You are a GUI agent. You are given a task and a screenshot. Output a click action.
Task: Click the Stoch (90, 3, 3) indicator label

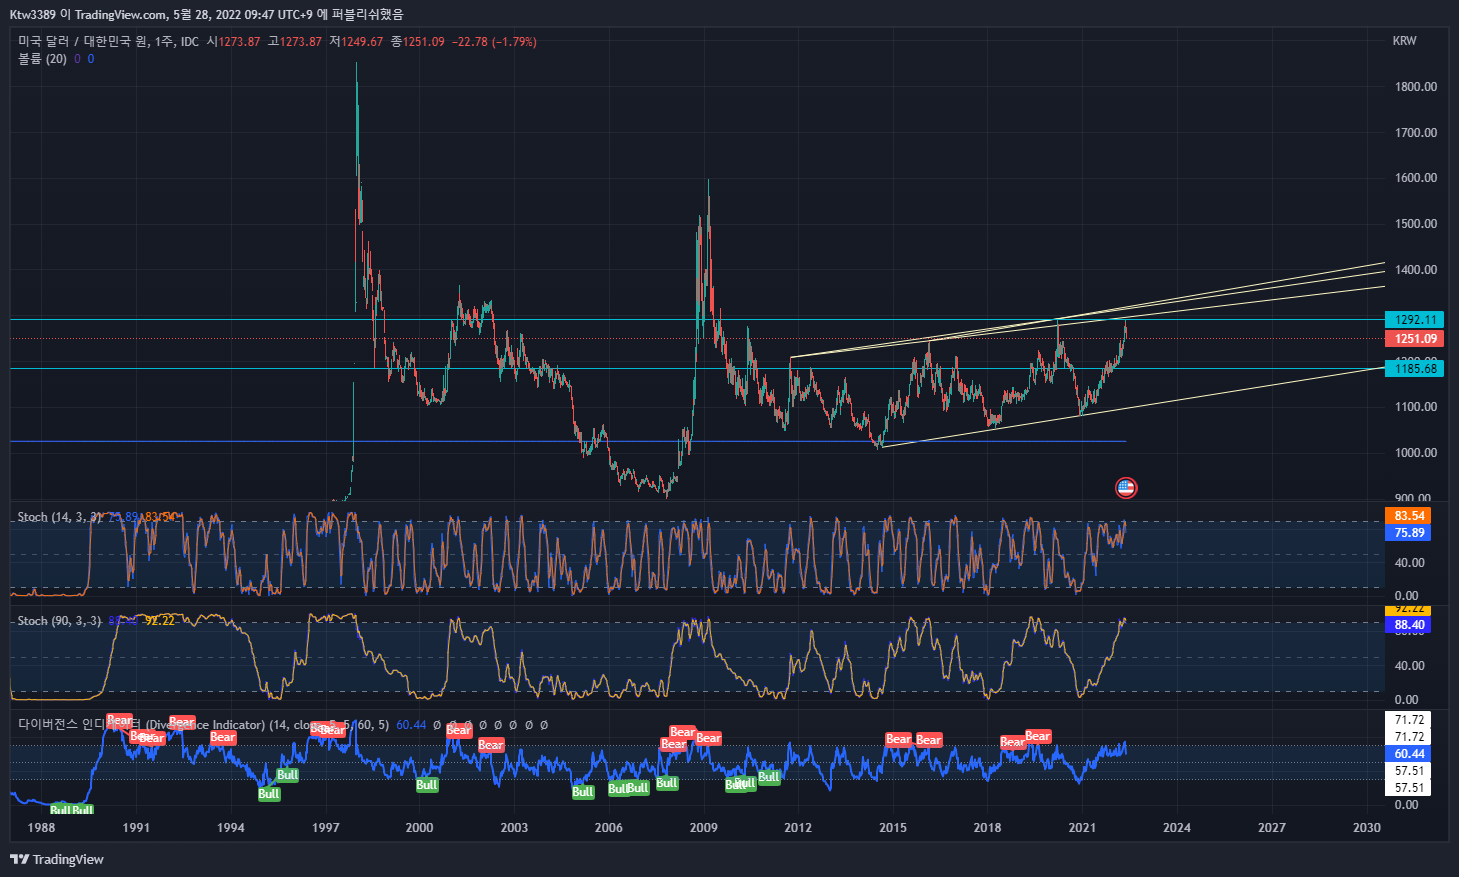[60, 621]
